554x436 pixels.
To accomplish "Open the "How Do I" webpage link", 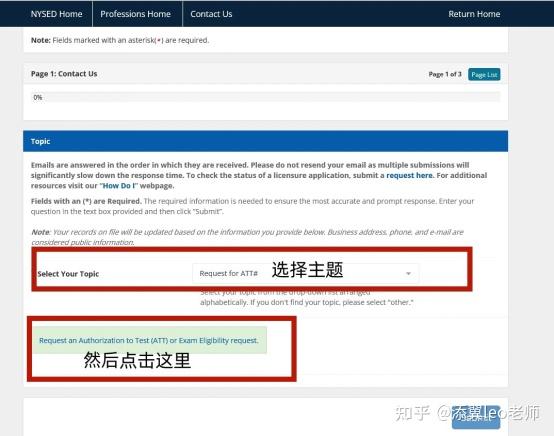I will point(119,186).
